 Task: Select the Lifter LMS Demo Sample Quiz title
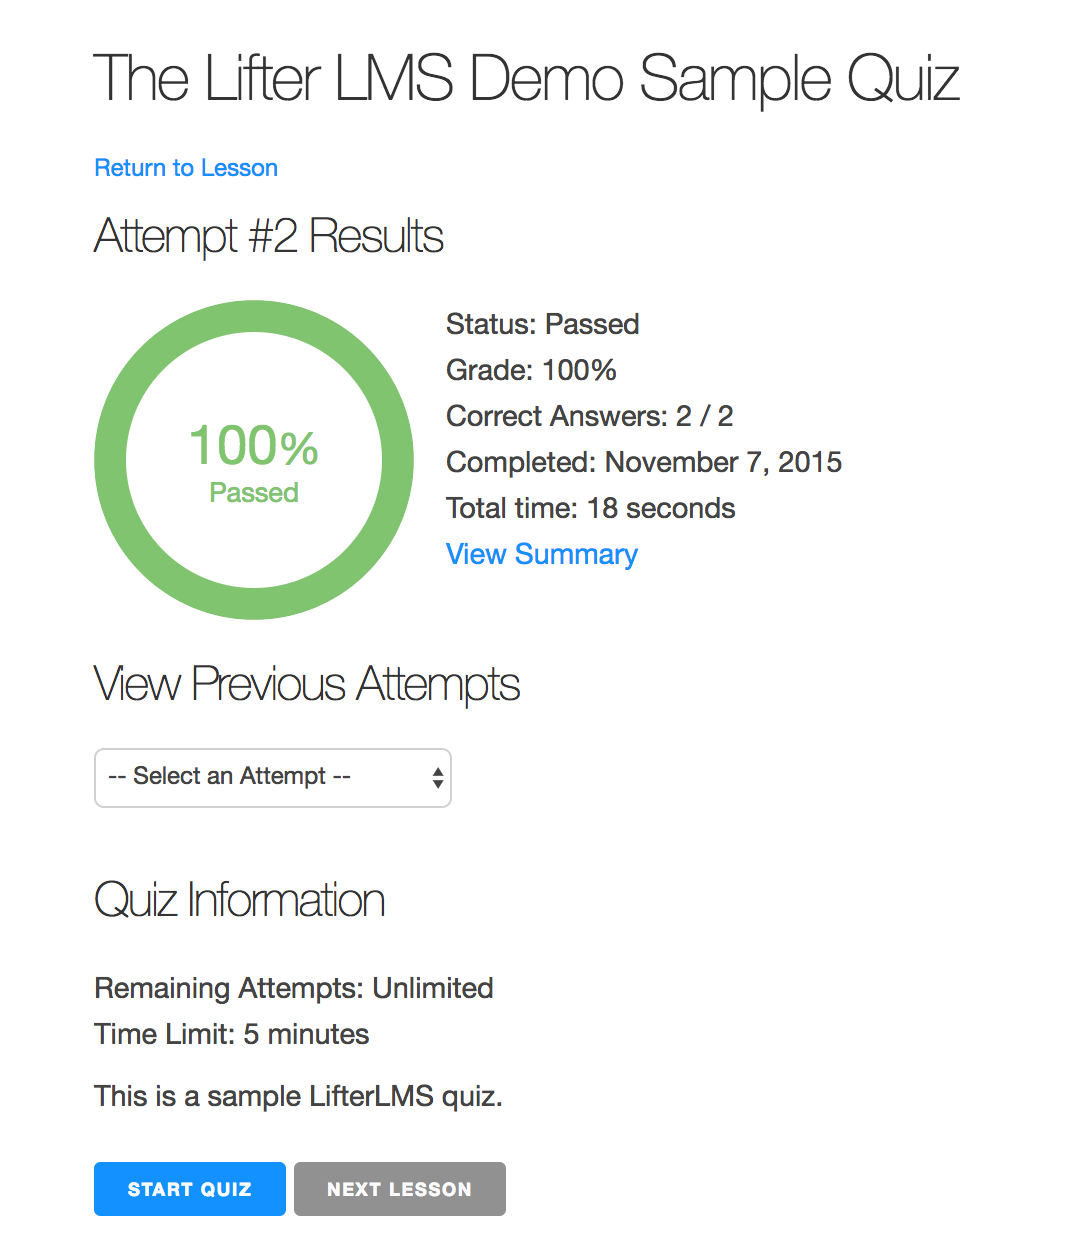[526, 79]
